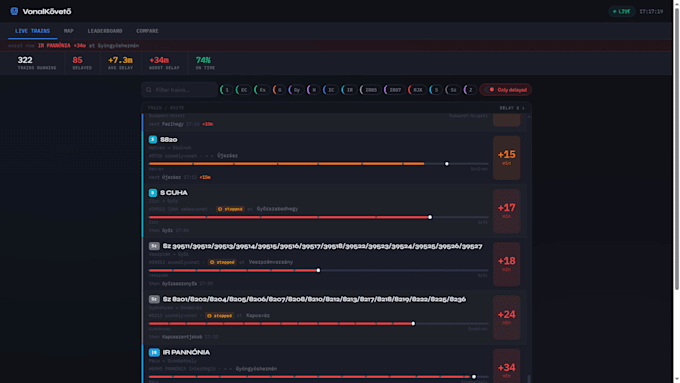Click the +34m worst delay stat
The width and height of the screenshot is (680, 383).
(x=164, y=63)
